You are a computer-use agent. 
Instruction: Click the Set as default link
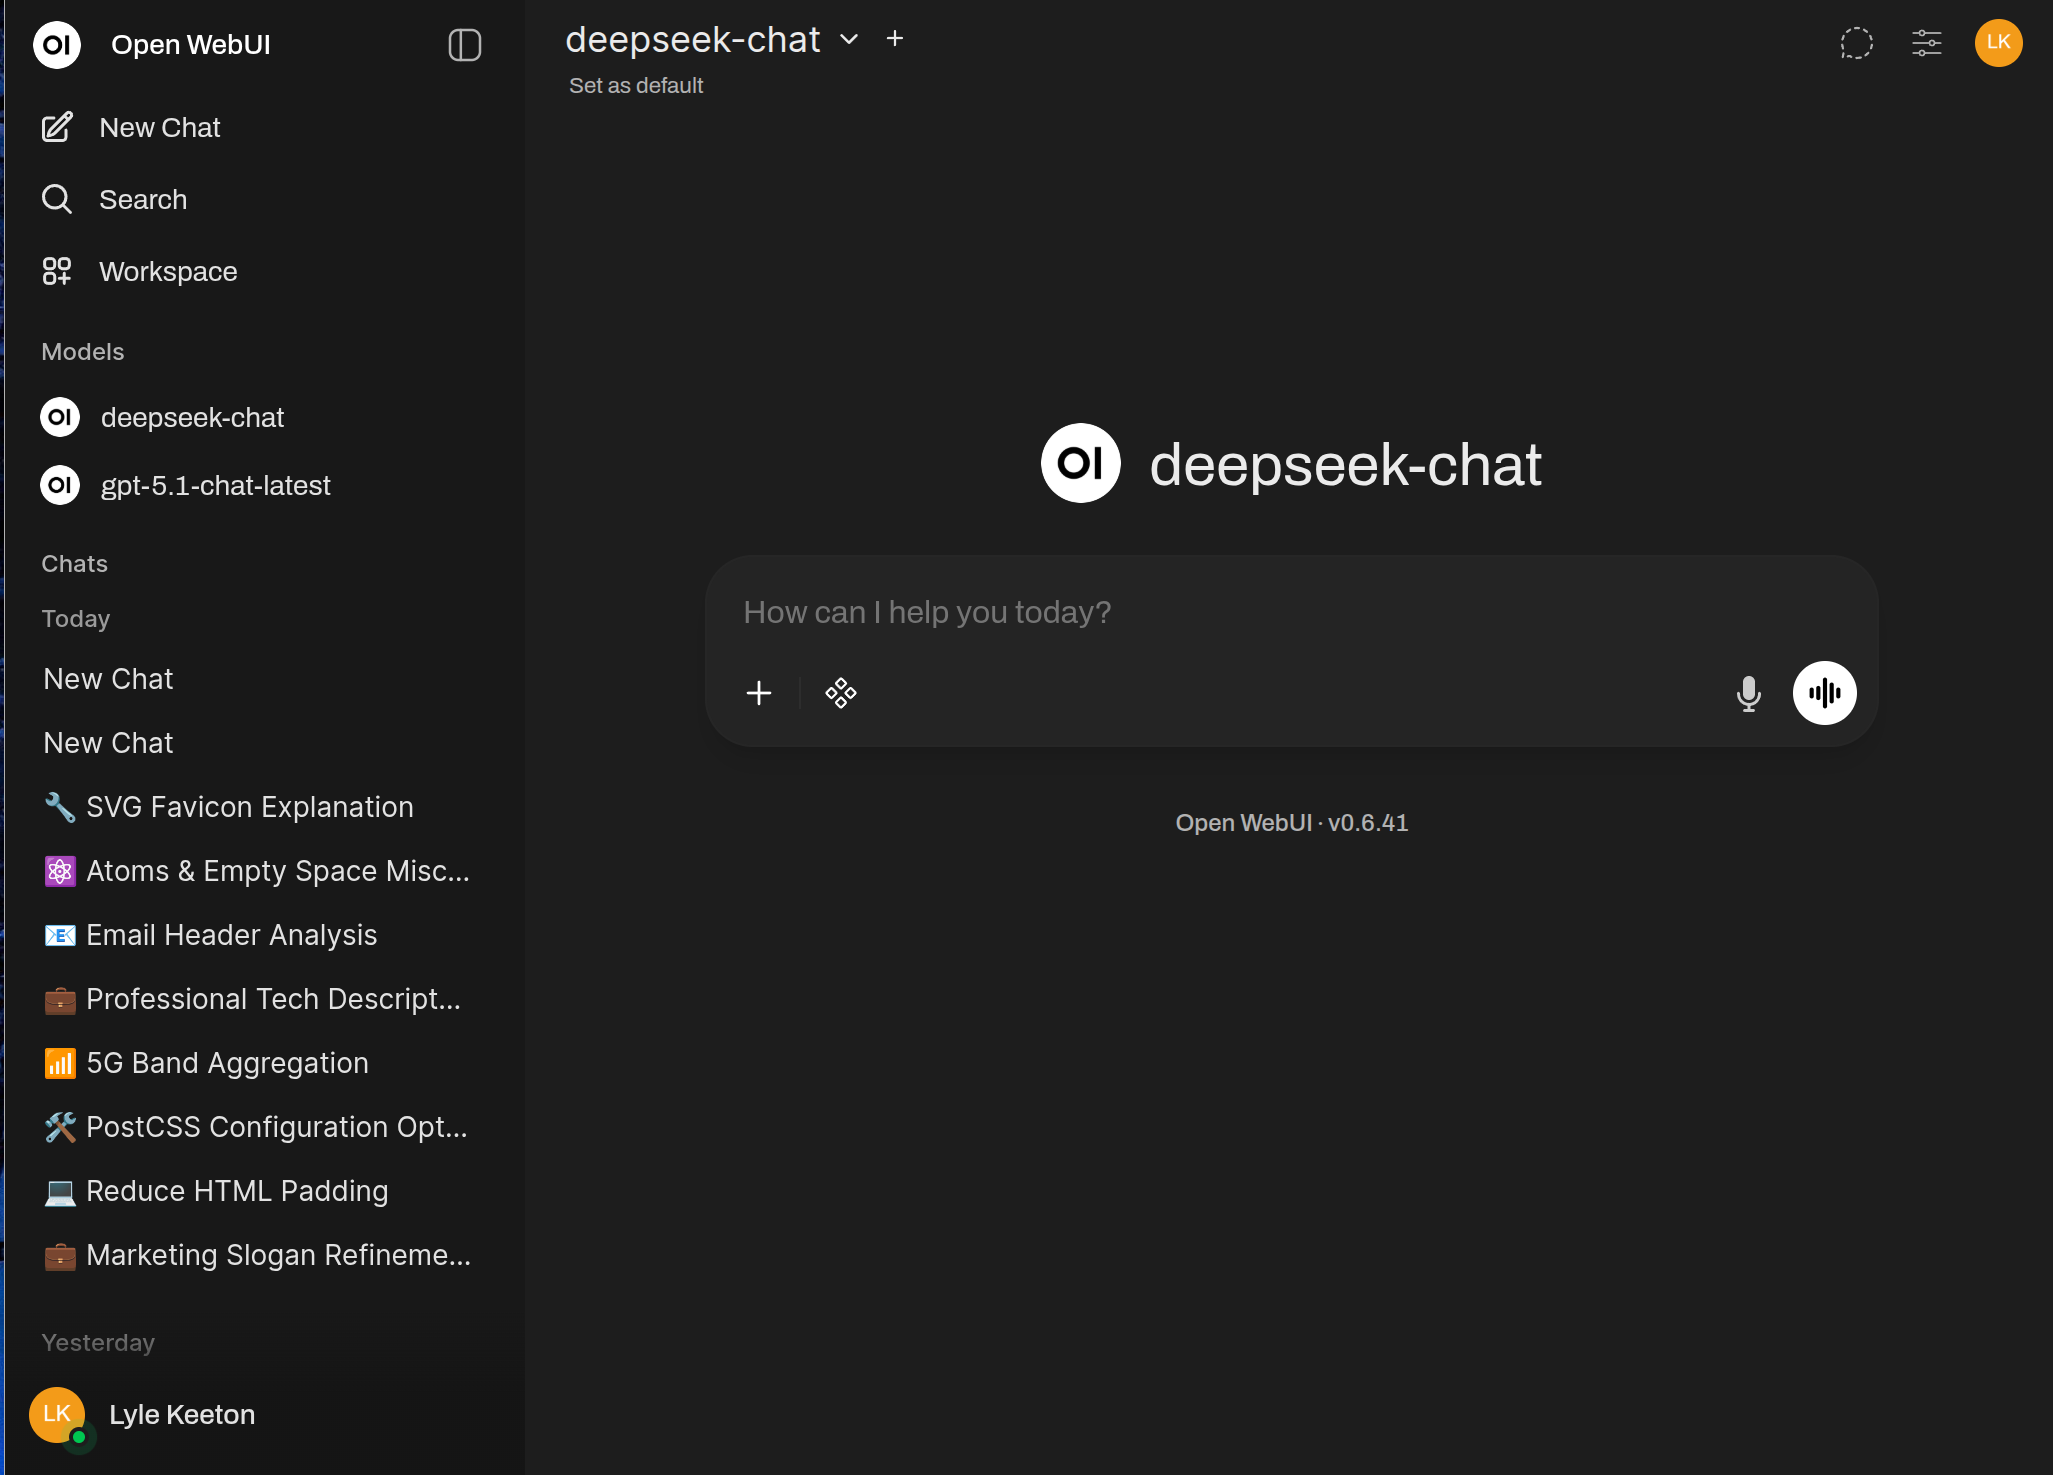[635, 85]
